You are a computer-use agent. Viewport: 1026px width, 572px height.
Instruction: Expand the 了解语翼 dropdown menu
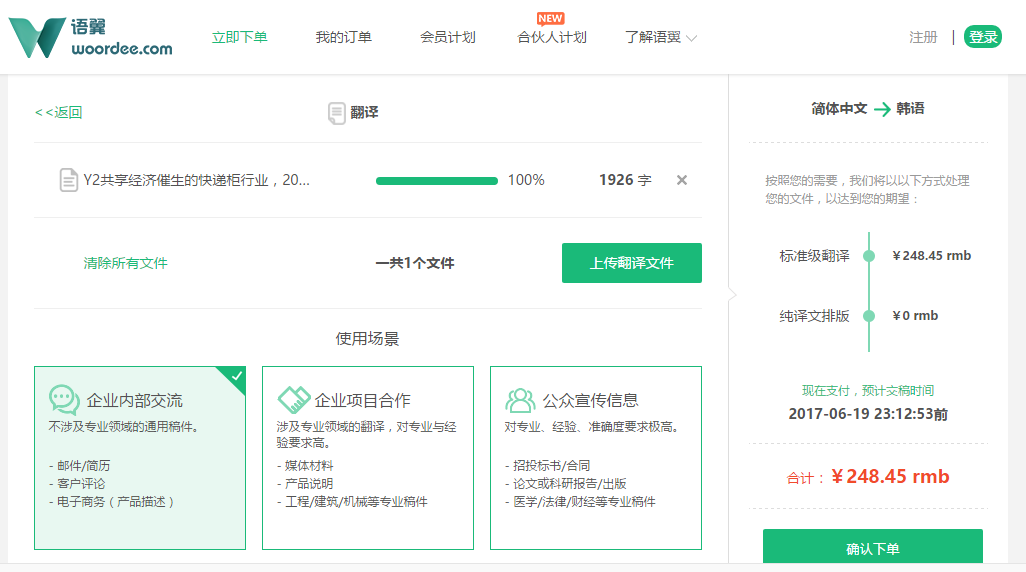click(660, 38)
